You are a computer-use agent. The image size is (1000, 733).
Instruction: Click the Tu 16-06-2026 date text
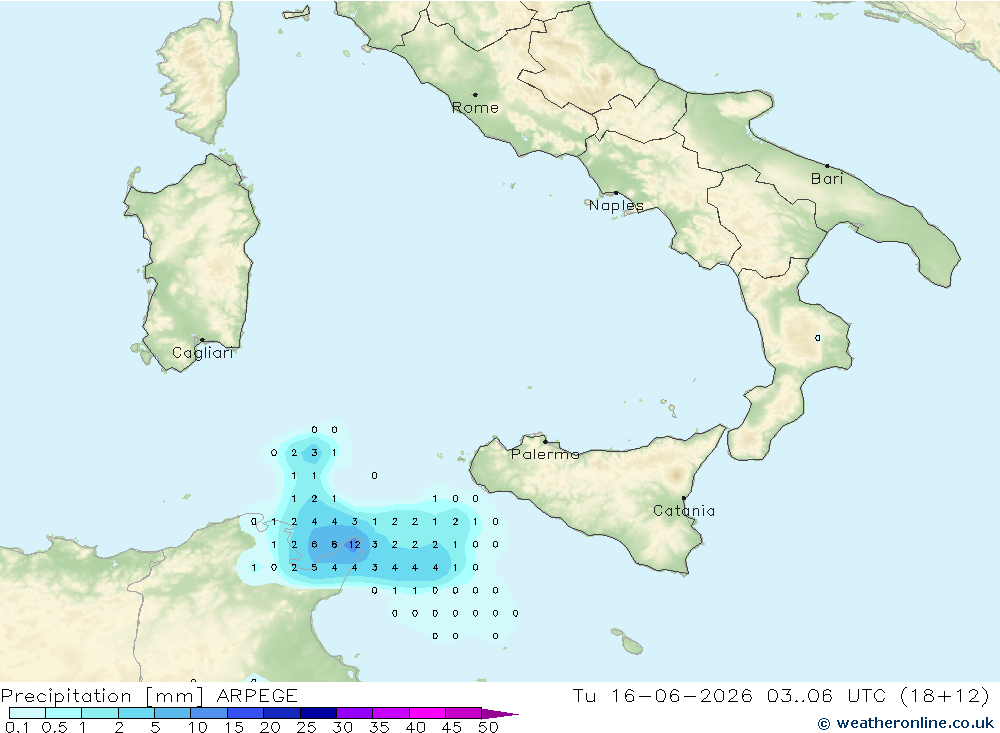pyautogui.click(x=662, y=695)
